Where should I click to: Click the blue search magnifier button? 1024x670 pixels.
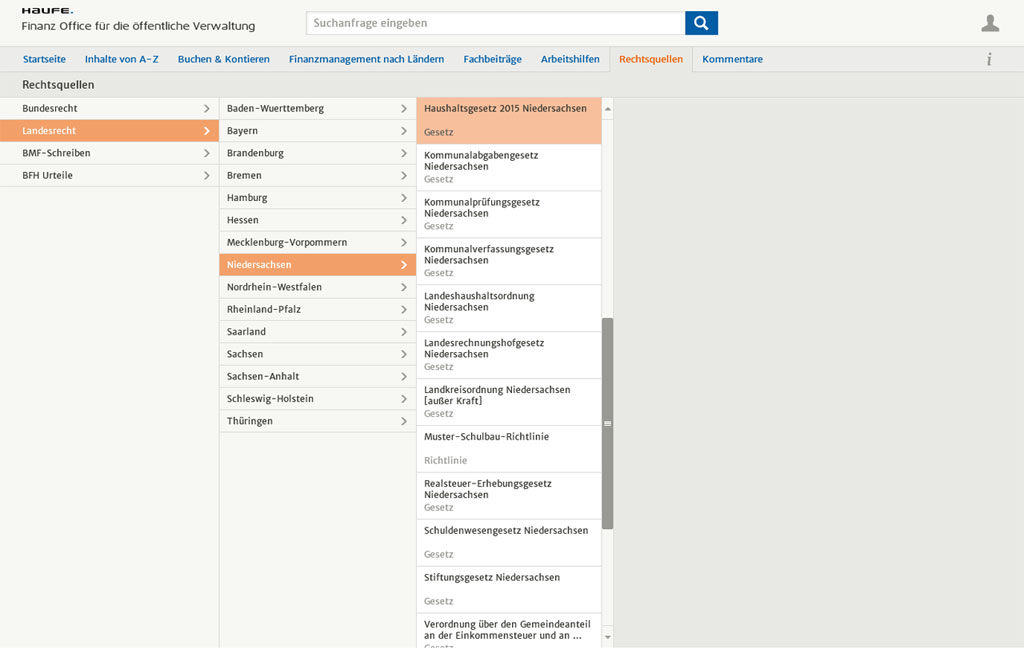(x=701, y=23)
